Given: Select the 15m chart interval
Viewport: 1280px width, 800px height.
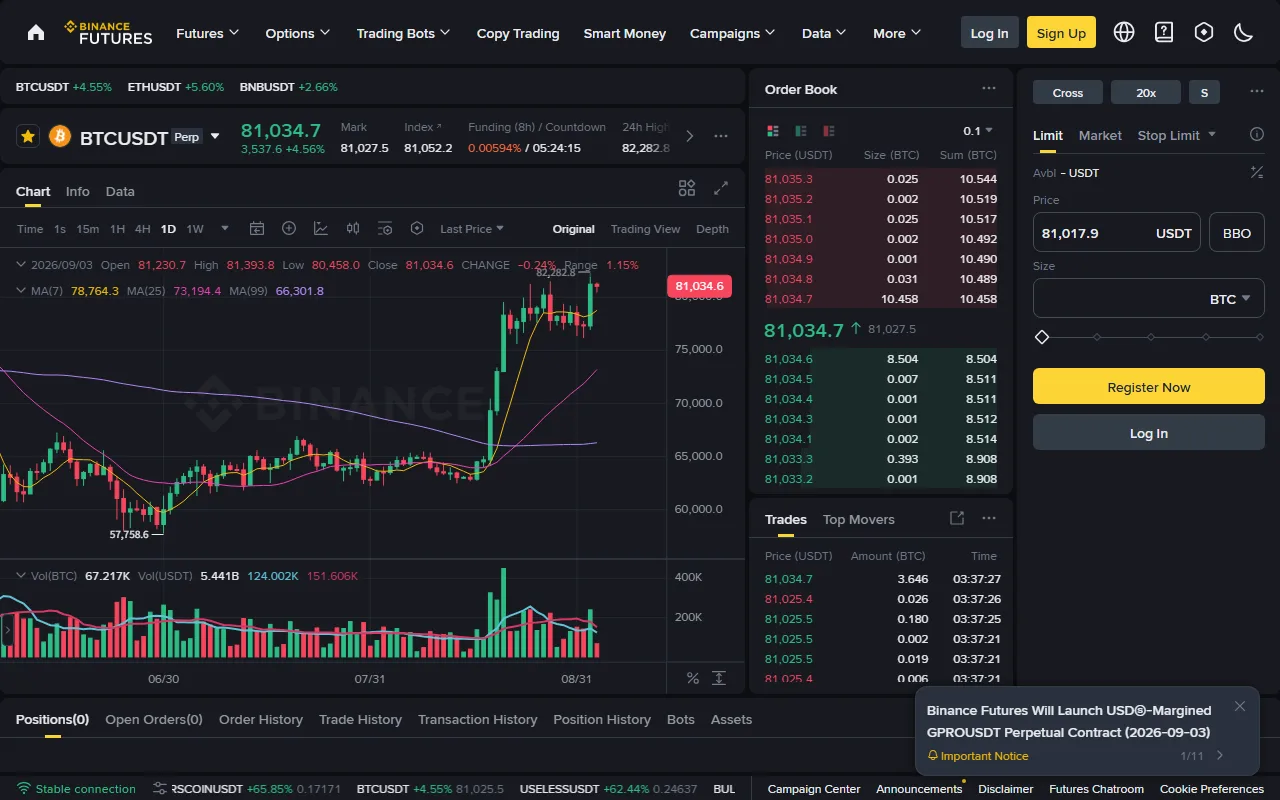Looking at the screenshot, I should pos(88,229).
